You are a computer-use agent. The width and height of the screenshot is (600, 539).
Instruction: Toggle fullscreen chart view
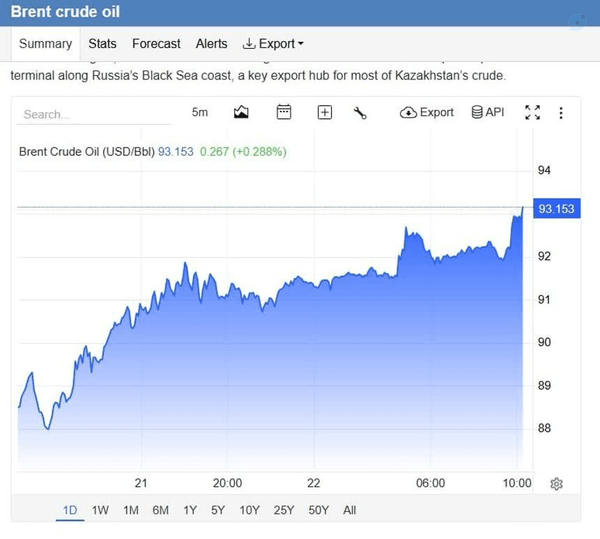point(532,112)
